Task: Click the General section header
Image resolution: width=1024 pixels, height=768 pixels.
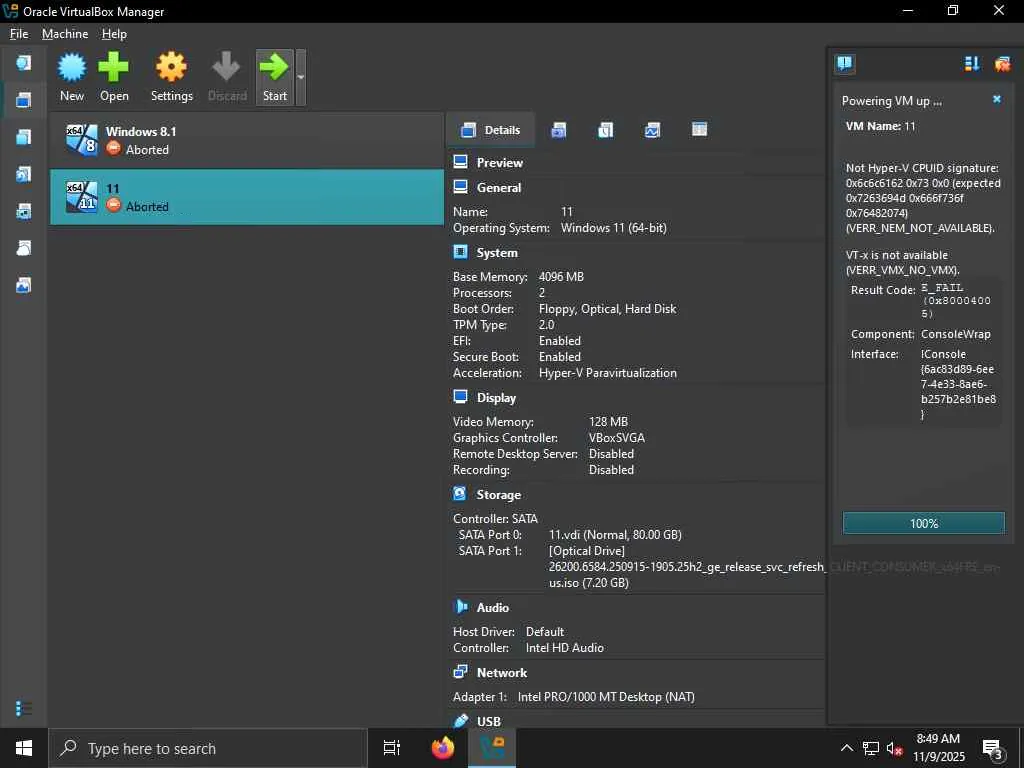Action: pyautogui.click(x=499, y=187)
